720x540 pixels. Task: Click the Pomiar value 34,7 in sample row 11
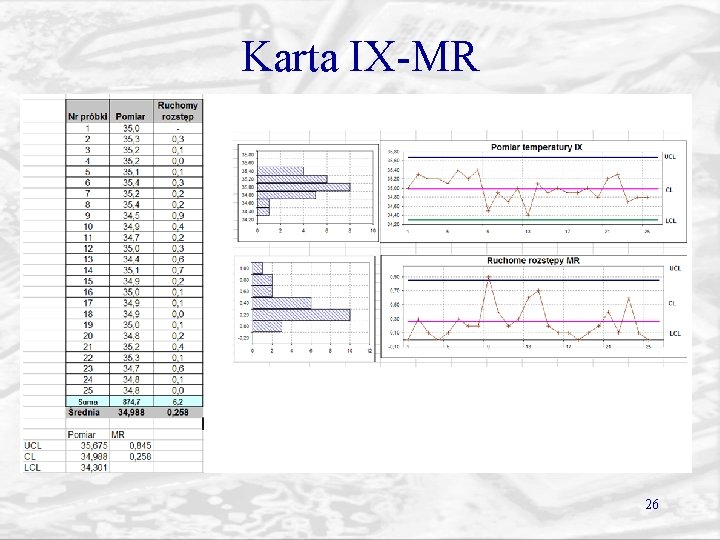(131, 238)
